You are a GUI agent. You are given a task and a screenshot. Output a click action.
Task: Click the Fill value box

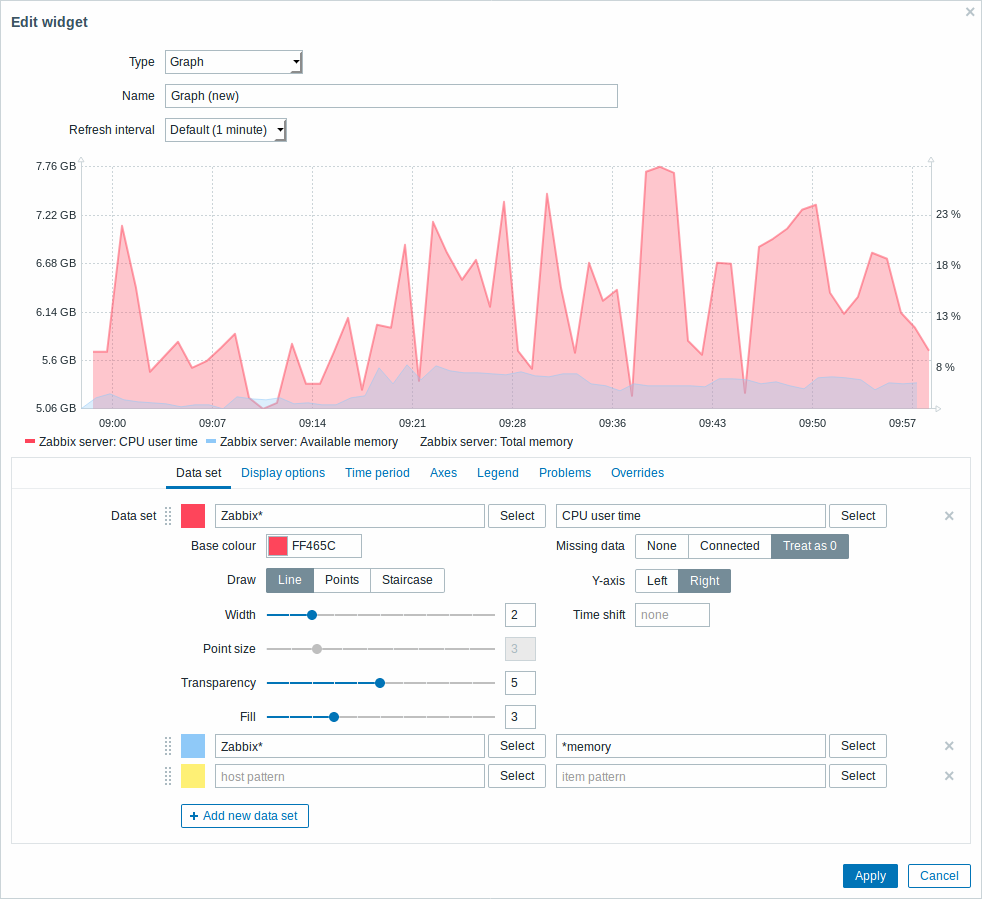[520, 717]
